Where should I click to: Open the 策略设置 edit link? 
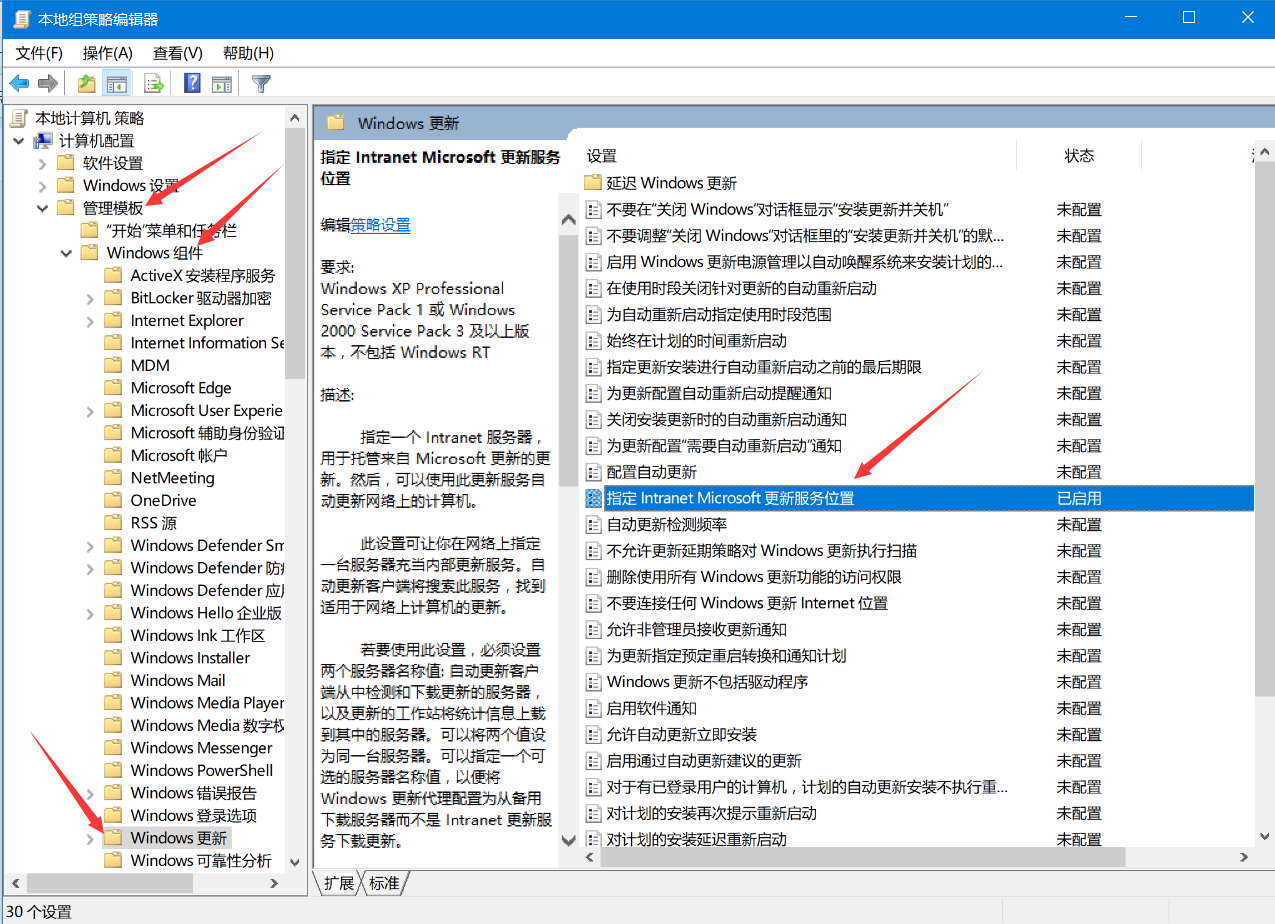[x=380, y=225]
